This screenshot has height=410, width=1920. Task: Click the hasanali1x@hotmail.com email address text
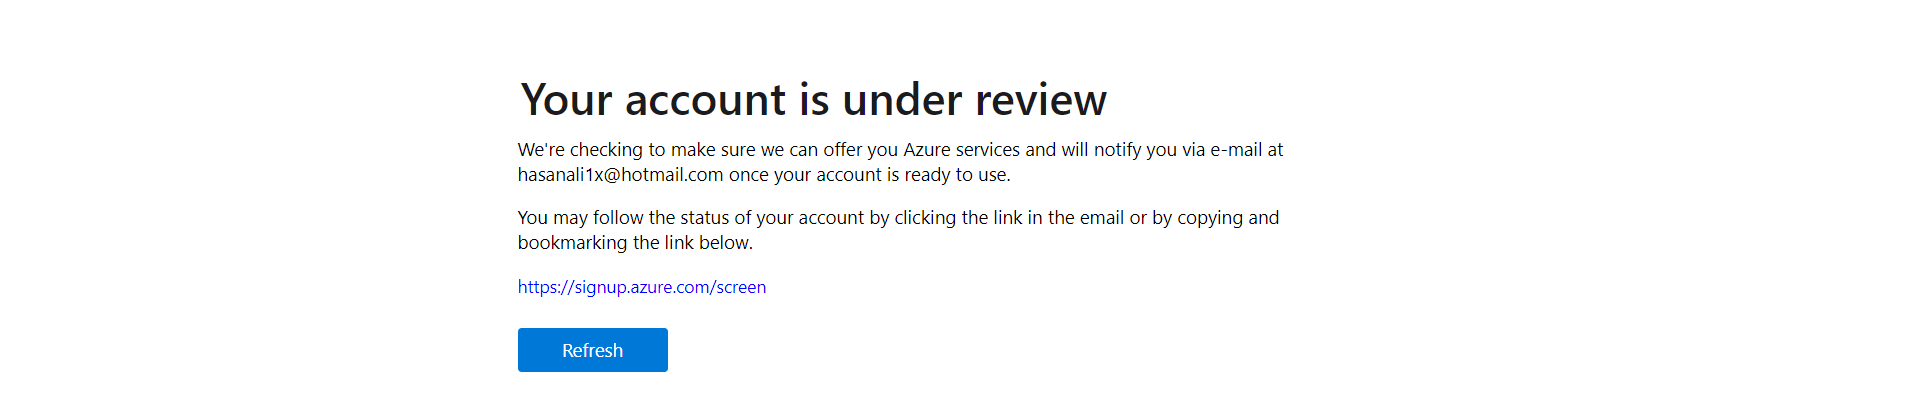click(x=620, y=175)
